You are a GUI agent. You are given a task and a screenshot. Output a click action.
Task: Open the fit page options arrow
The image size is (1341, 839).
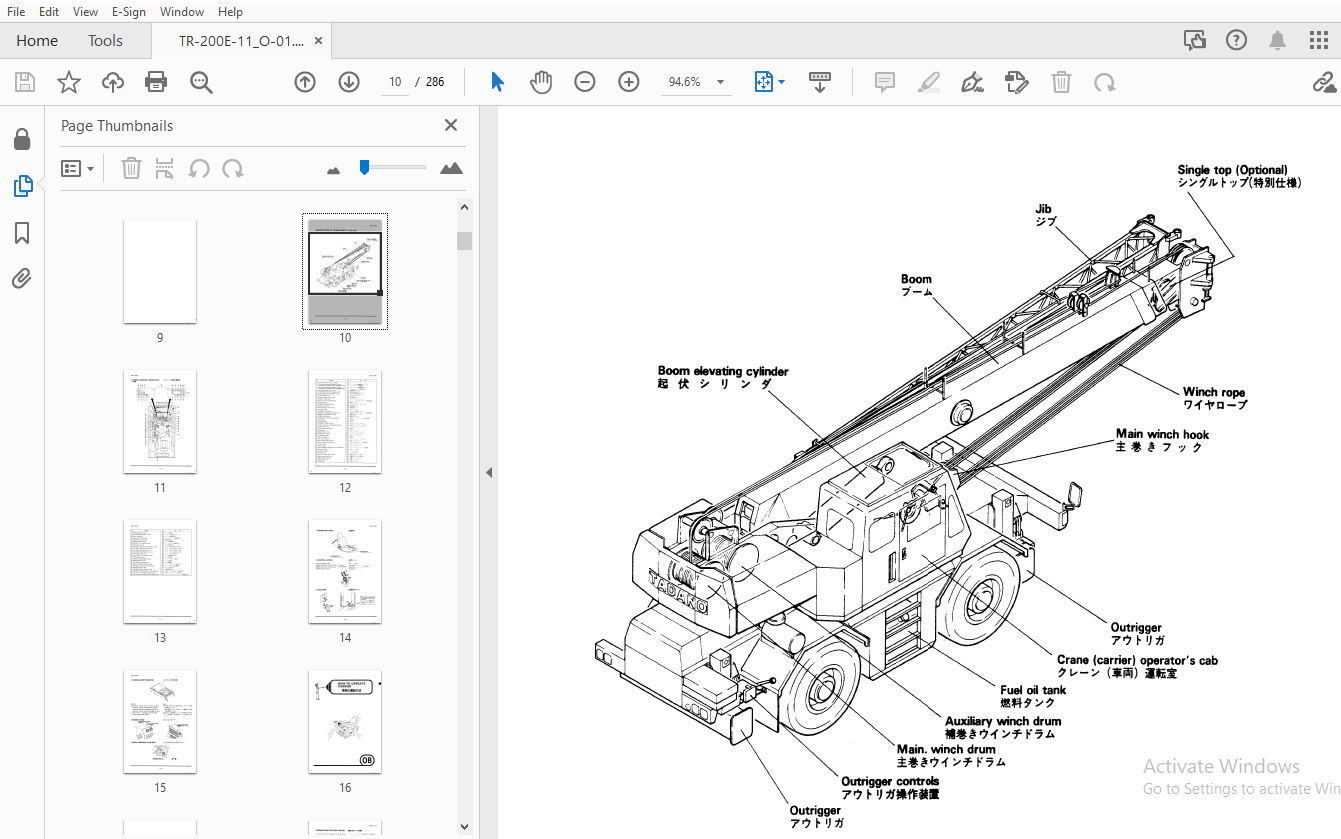click(782, 82)
